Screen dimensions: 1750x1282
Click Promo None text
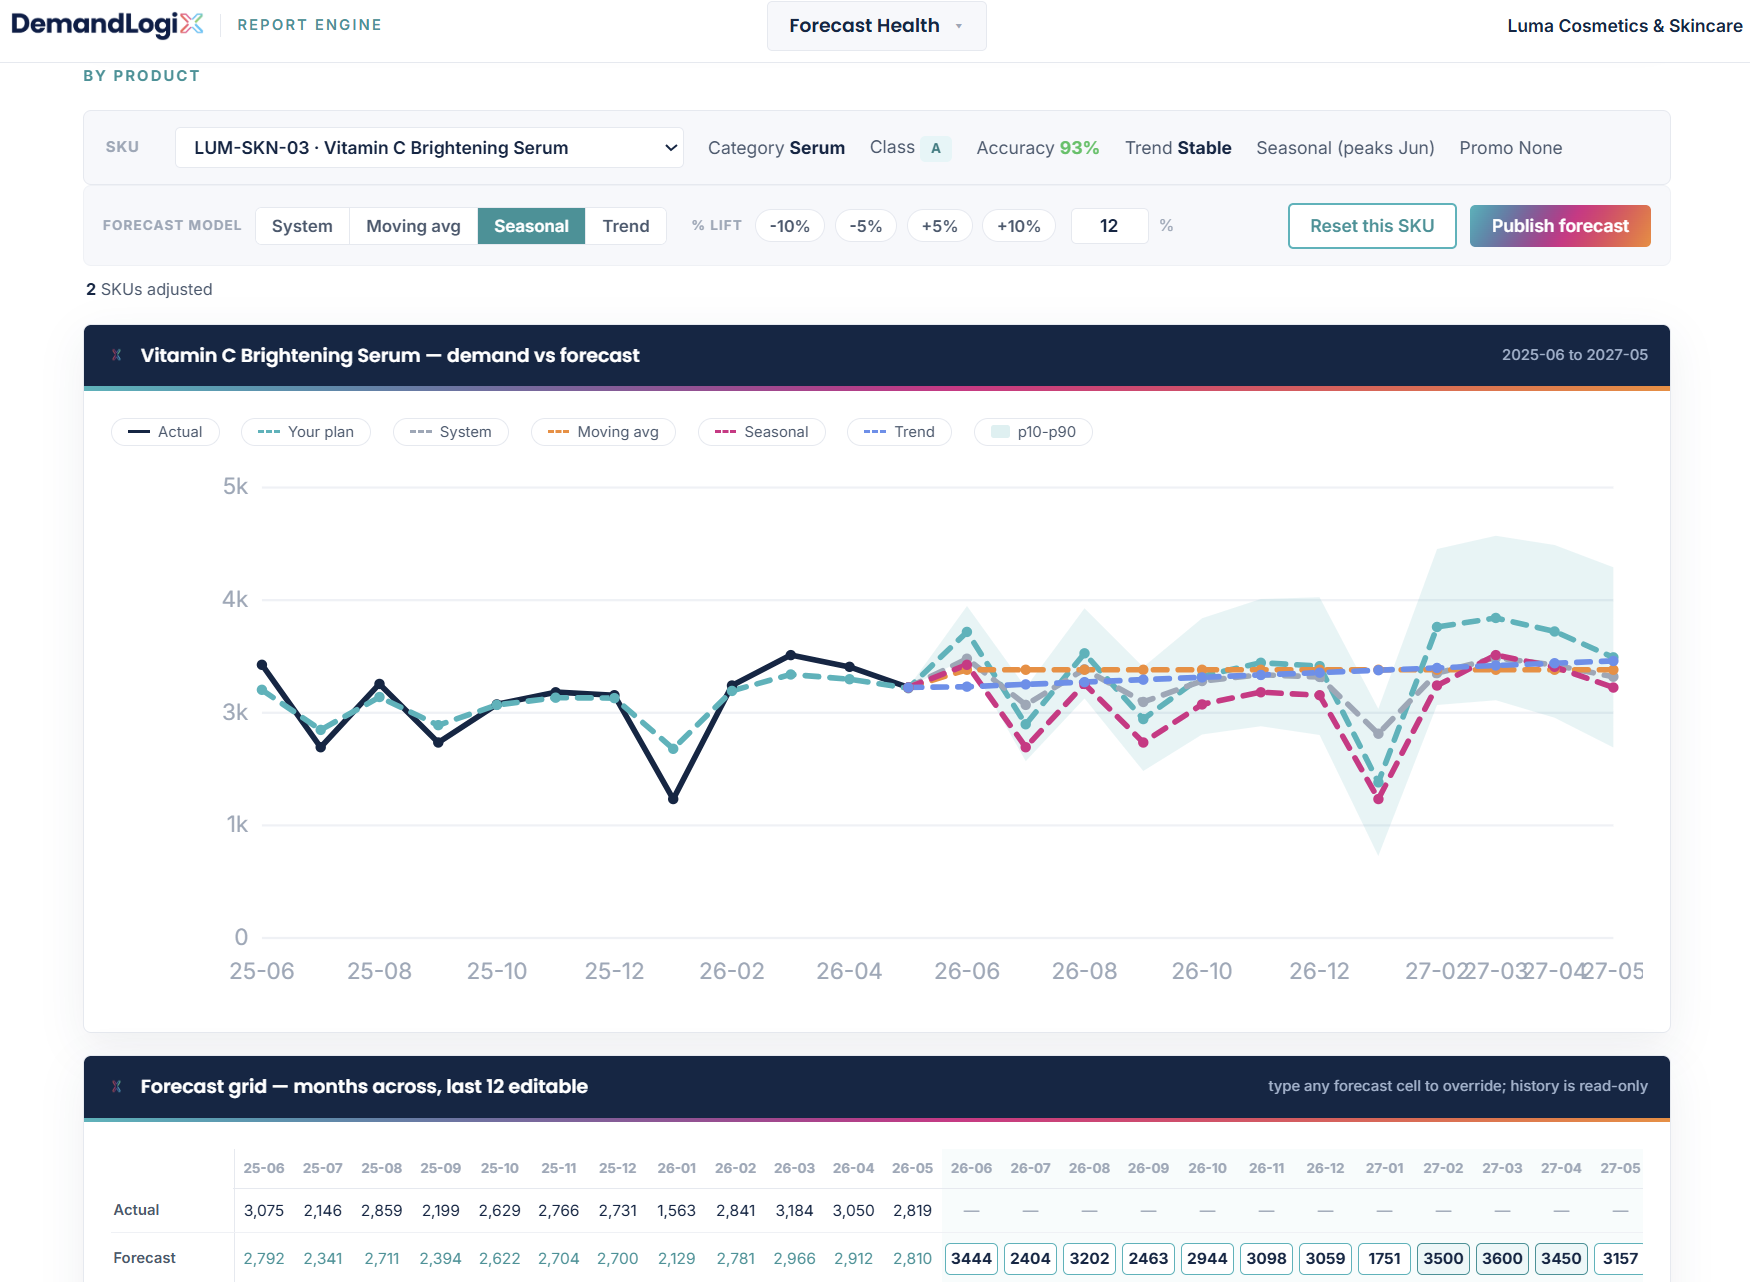coord(1510,148)
